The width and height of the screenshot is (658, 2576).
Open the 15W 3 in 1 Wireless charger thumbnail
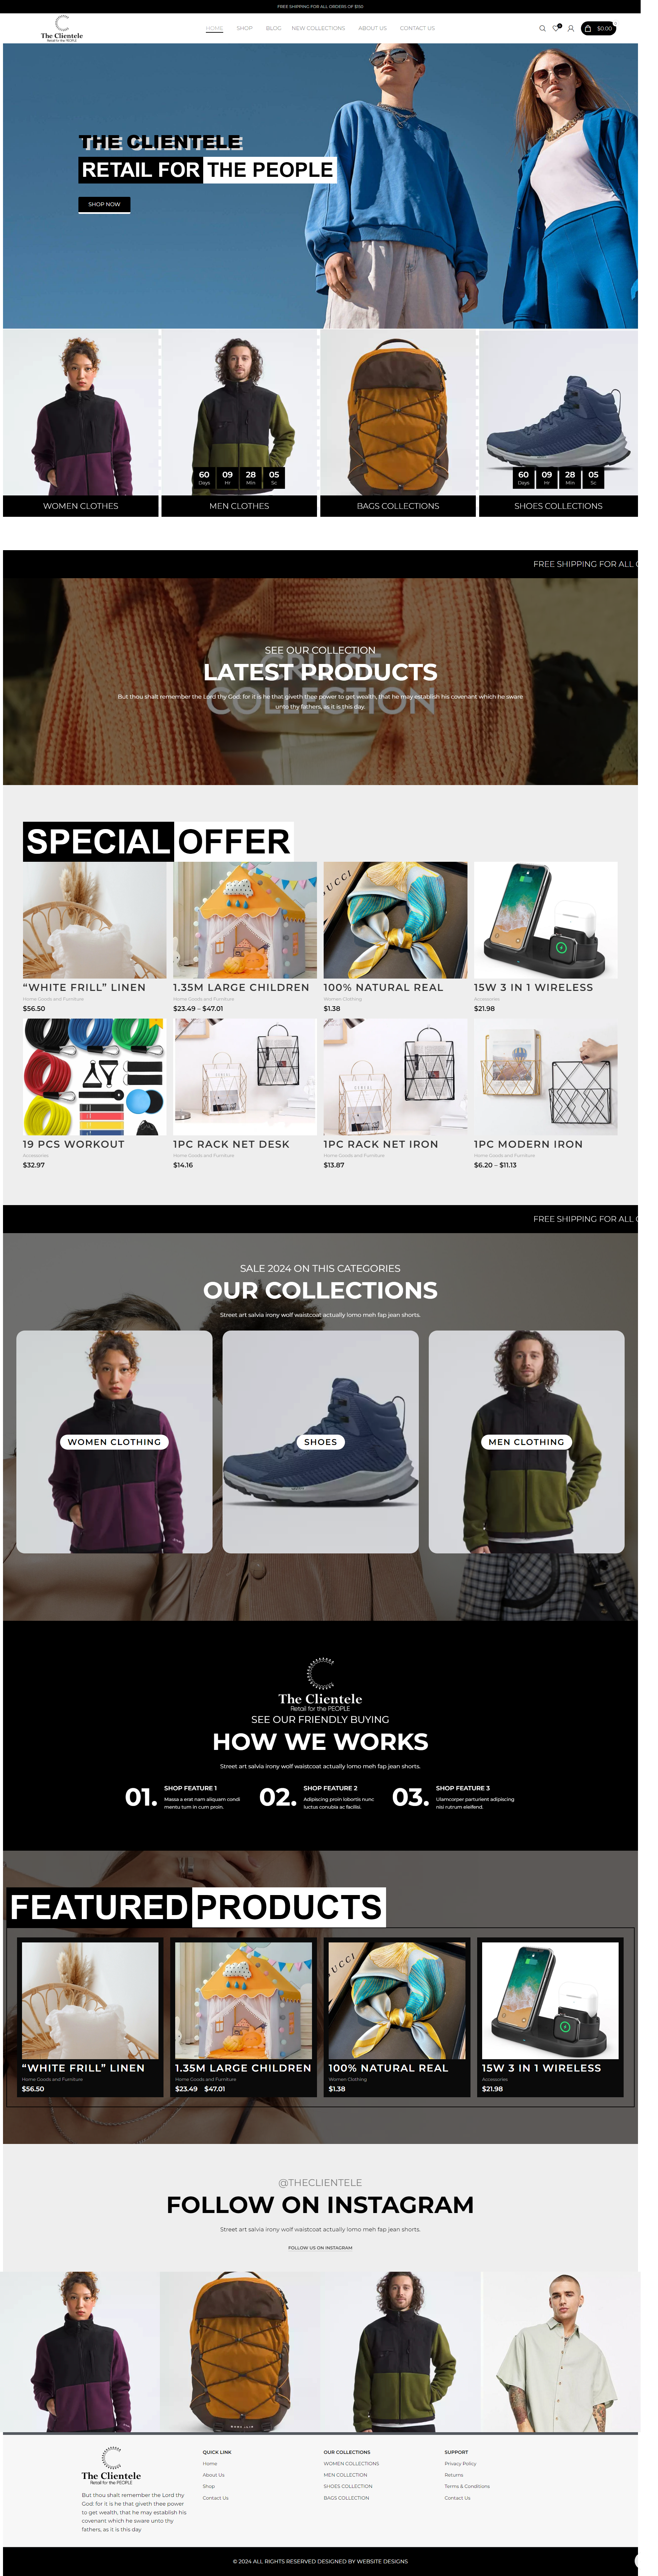[x=545, y=920]
